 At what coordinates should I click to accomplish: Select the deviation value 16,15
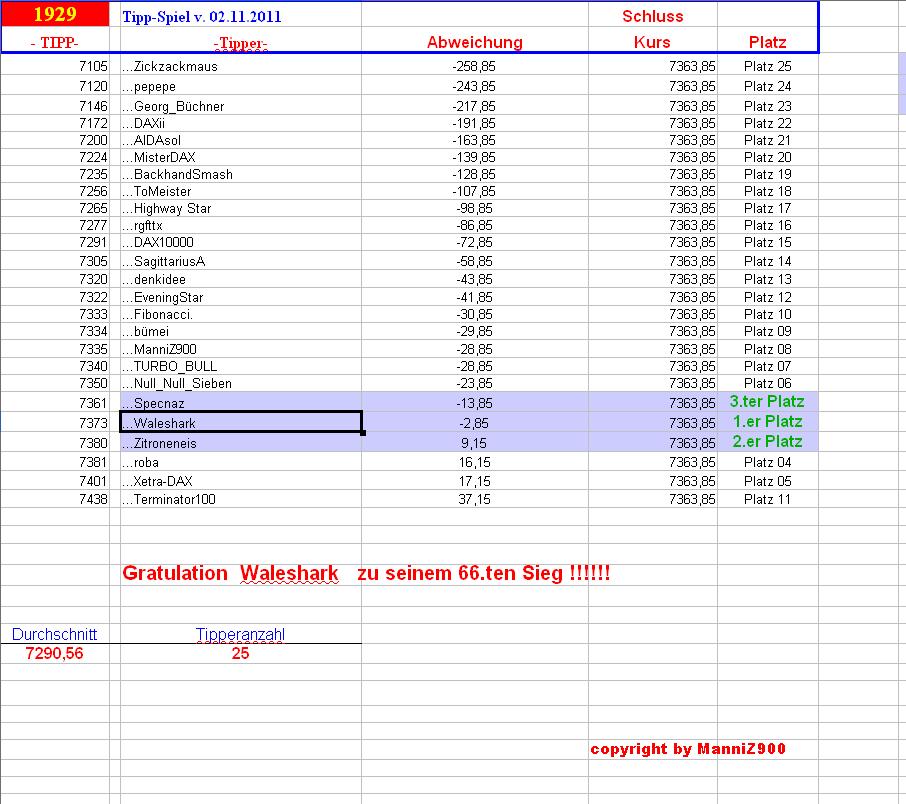pos(474,462)
